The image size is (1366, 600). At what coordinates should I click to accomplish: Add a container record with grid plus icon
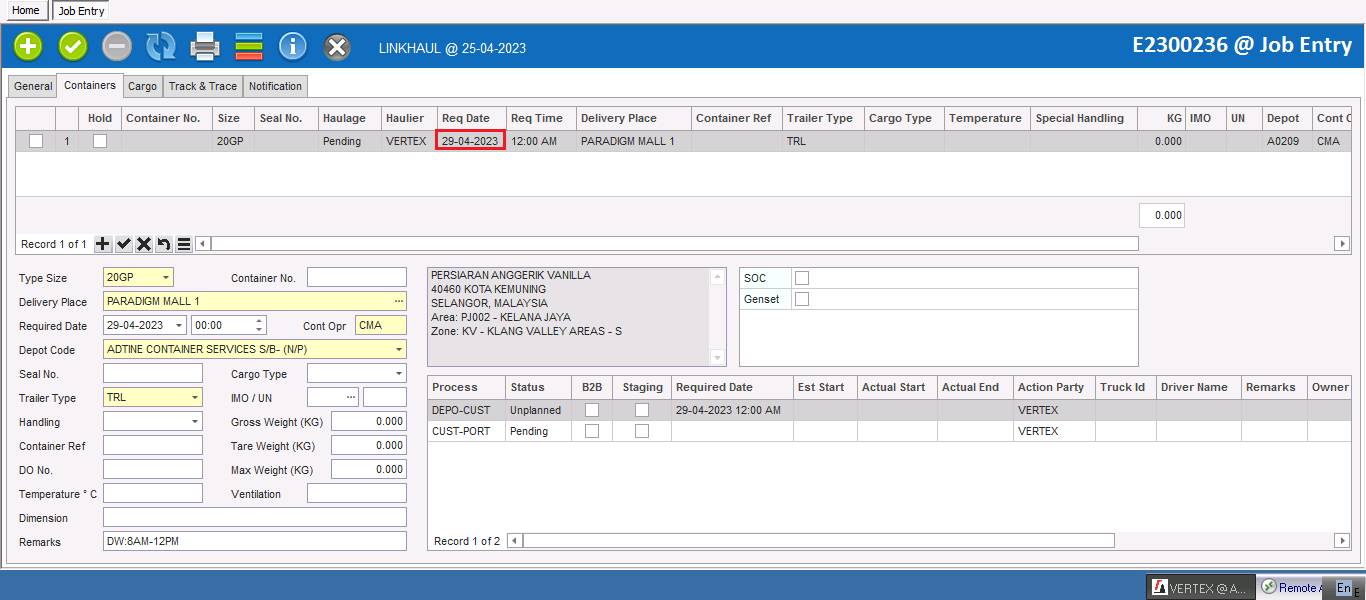103,244
